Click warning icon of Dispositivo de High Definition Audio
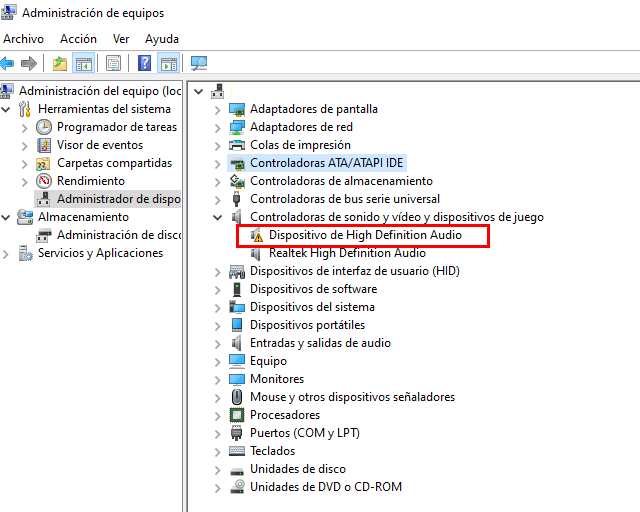Image resolution: width=640 pixels, height=512 pixels. pyautogui.click(x=256, y=235)
